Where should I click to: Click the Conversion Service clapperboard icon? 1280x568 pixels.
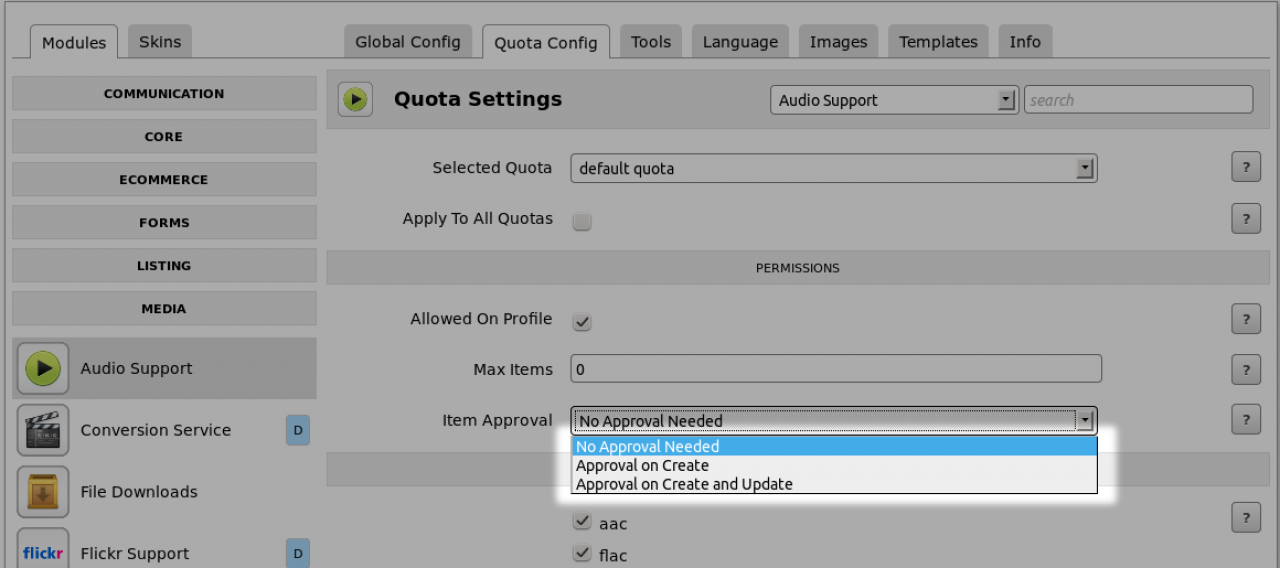[43, 430]
